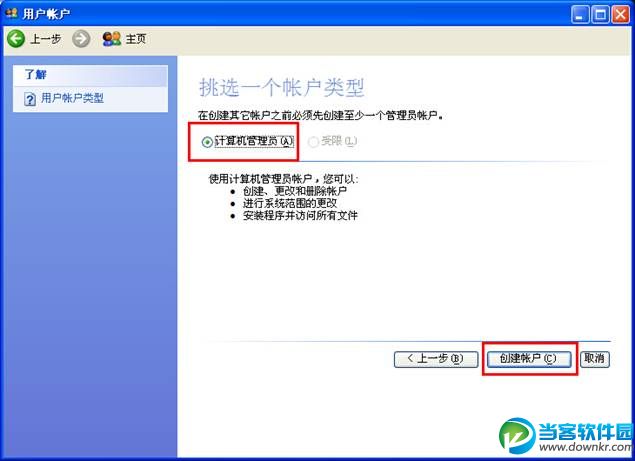Open the 用户帐户类型 help link
The width and height of the screenshot is (635, 461).
pos(72,98)
